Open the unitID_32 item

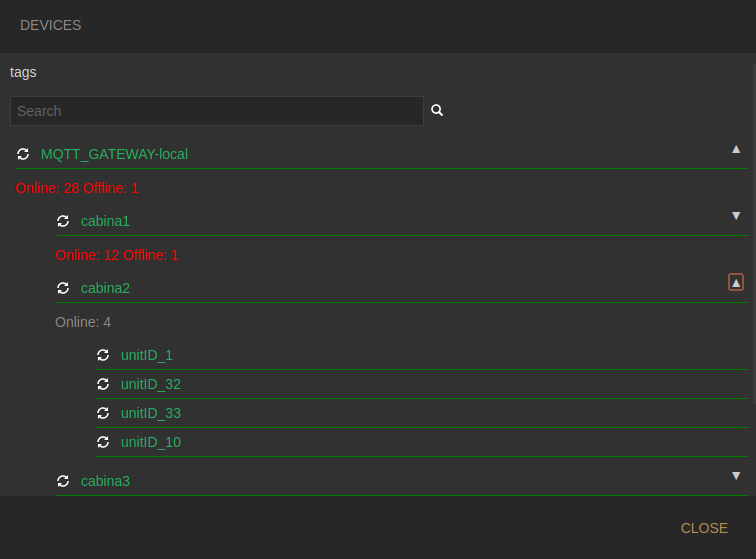click(x=151, y=384)
